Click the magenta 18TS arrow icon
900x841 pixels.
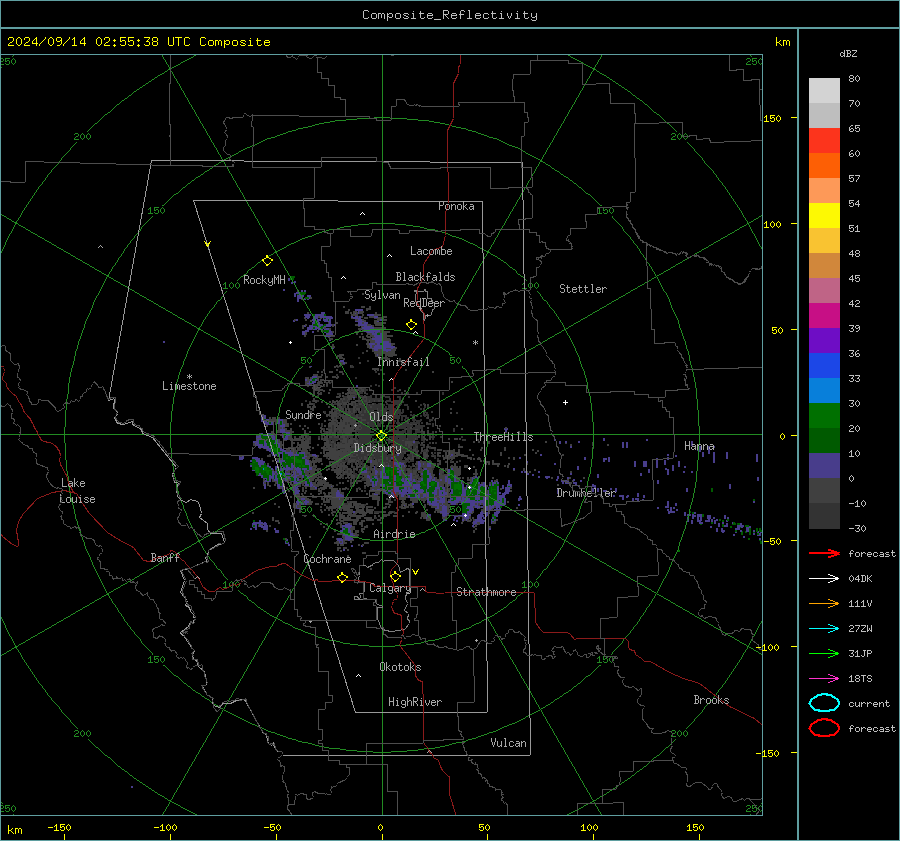(824, 679)
